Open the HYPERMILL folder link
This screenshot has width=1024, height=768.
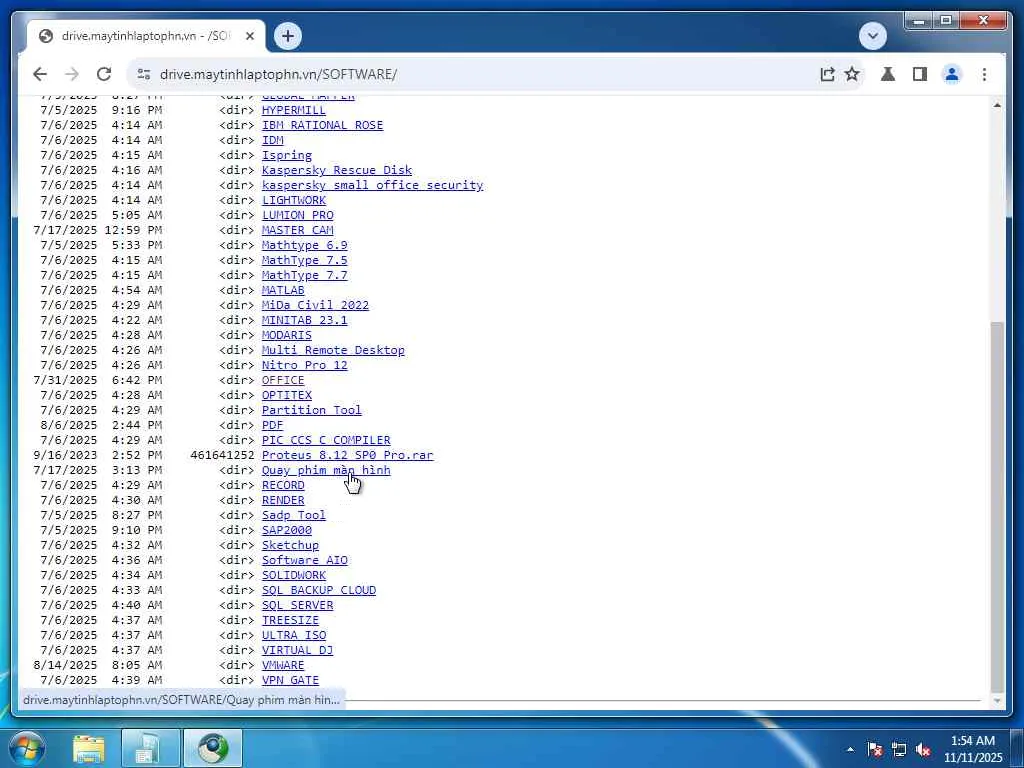tap(293, 110)
